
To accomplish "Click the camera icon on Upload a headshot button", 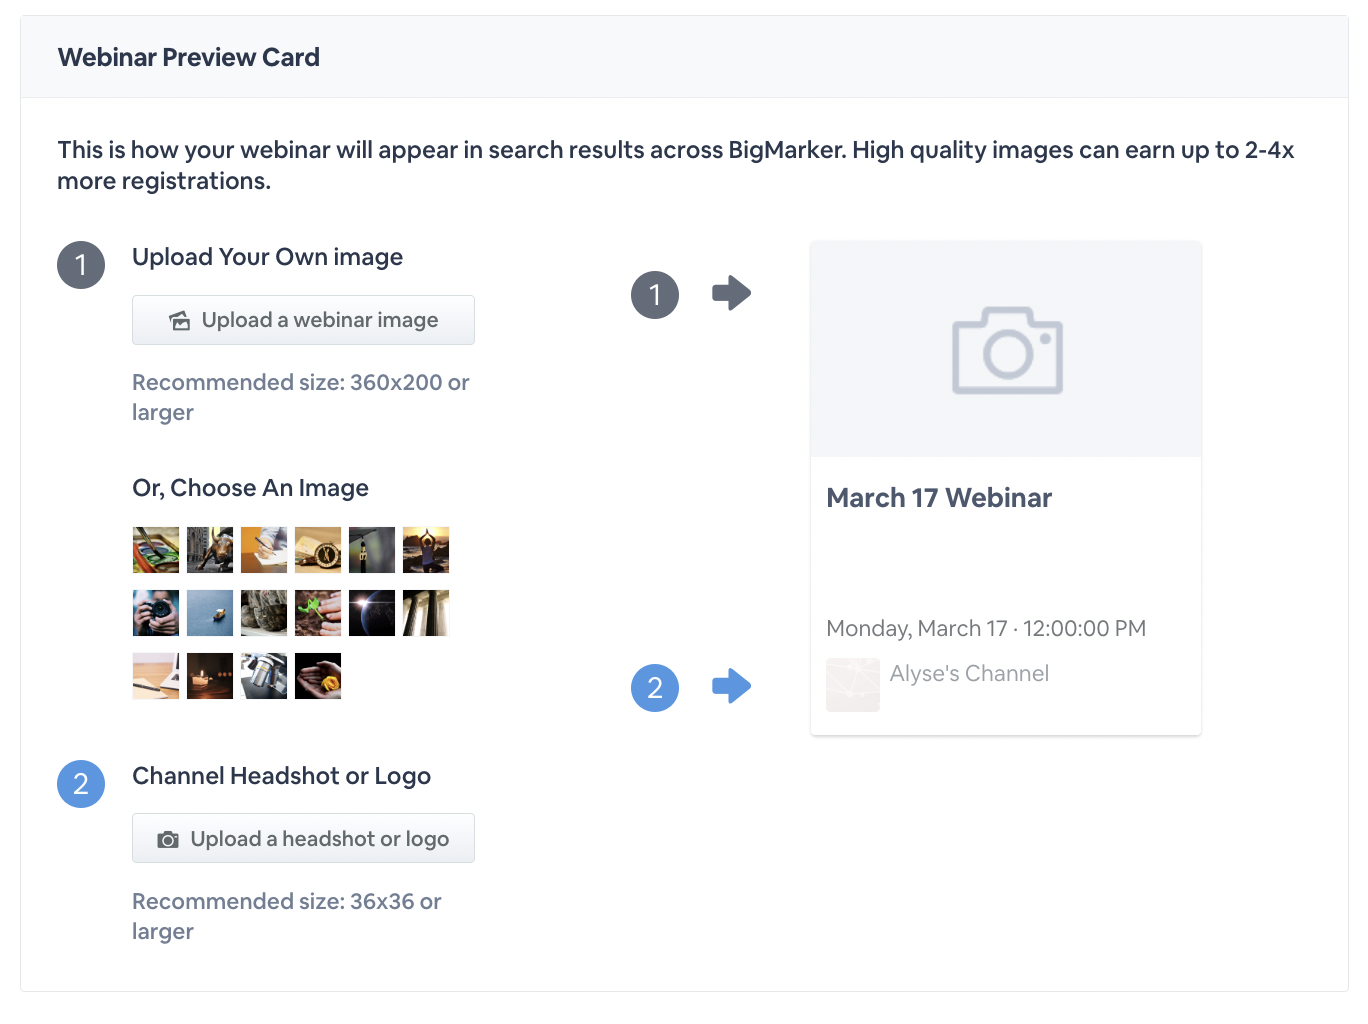I will (170, 838).
